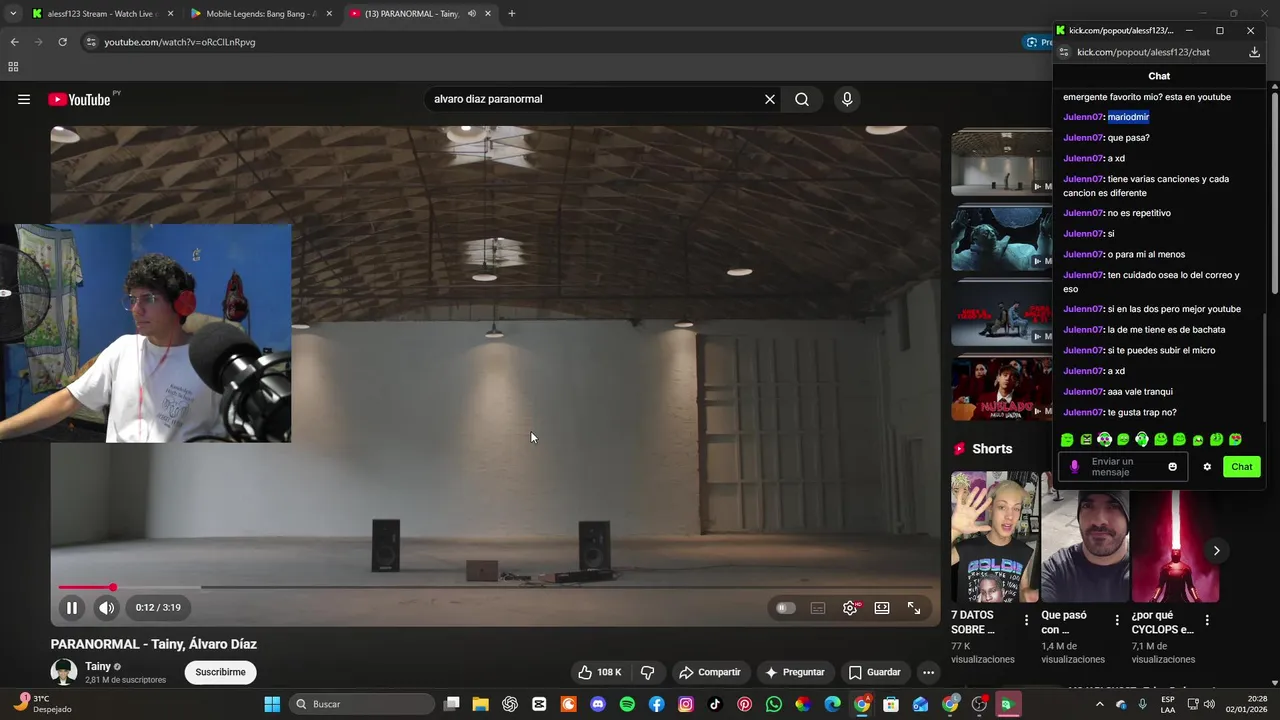
Task: Open options for Que pasó con short
Action: click(x=1117, y=621)
